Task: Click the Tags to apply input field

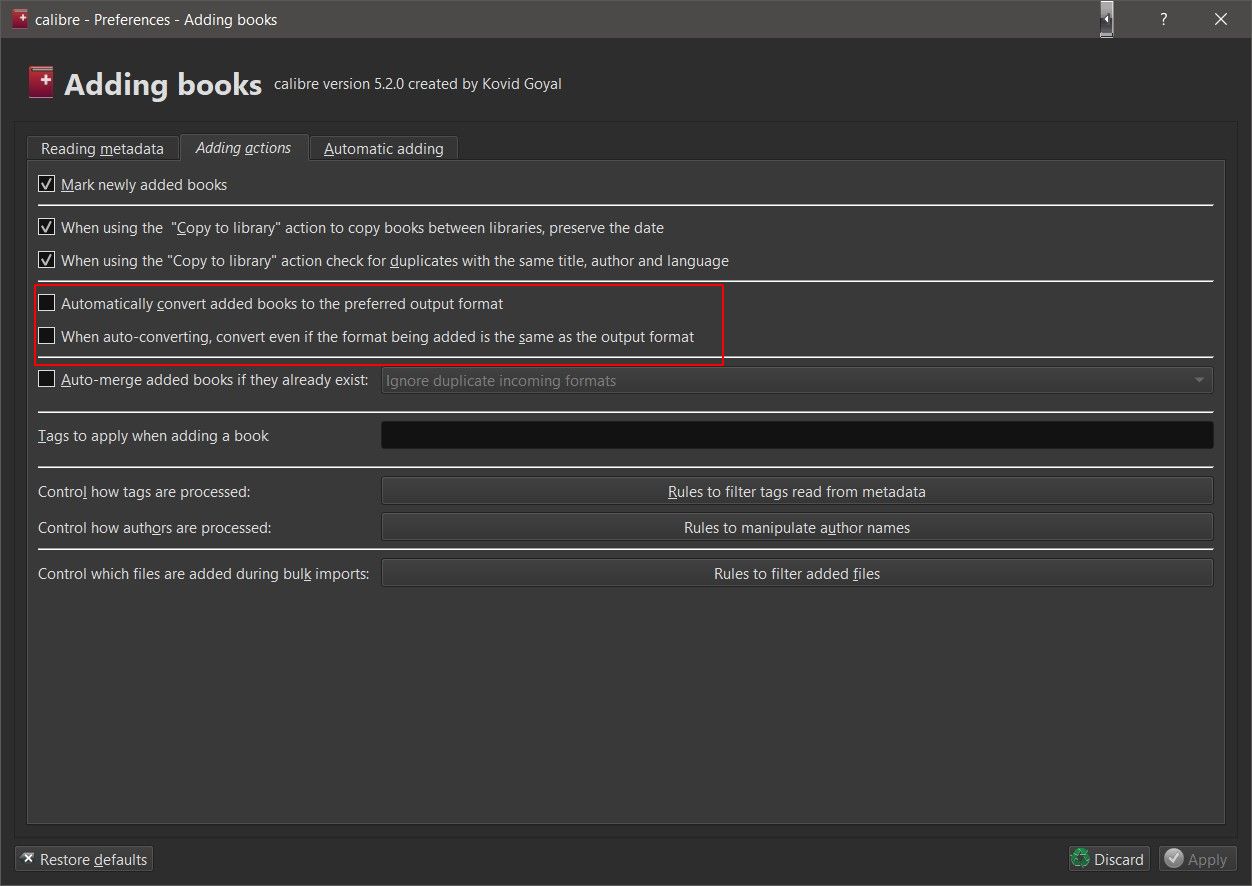Action: tap(796, 435)
